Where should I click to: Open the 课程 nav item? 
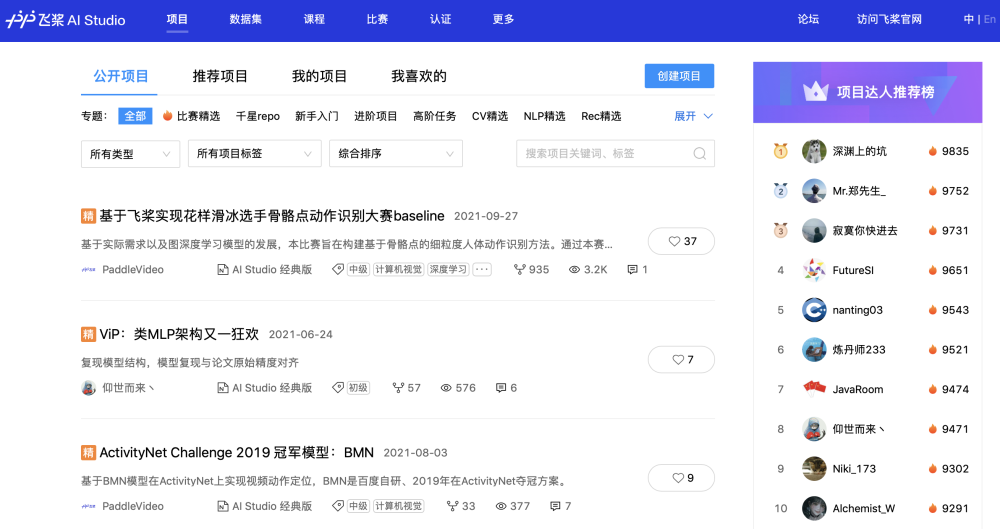[x=314, y=19]
